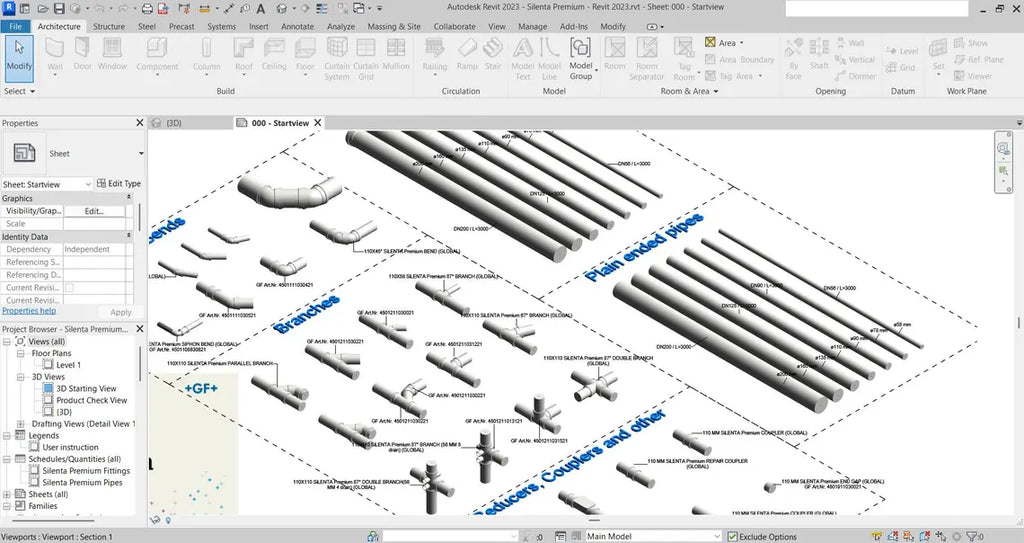Switch to the Structure ribbon tab
This screenshot has width=1024, height=543.
point(109,27)
